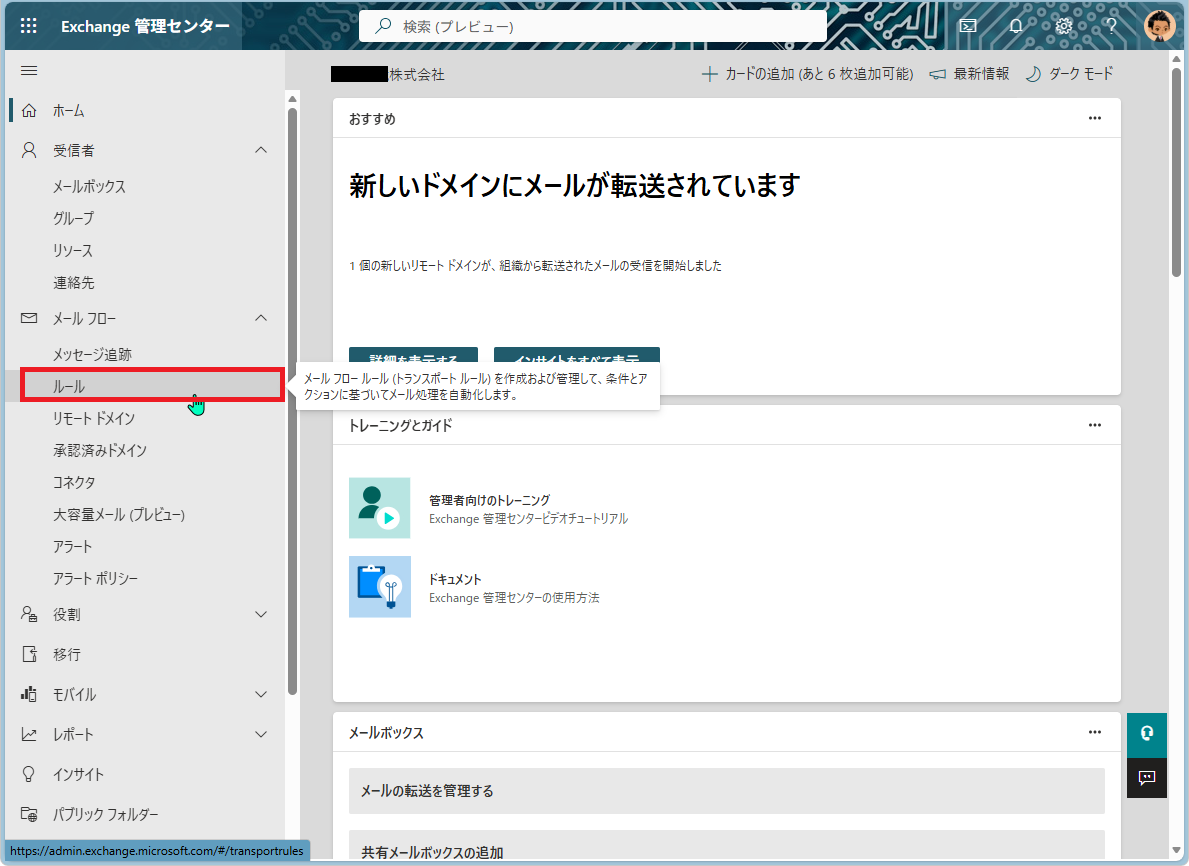Open the app launcher waffle icon
1189x866 pixels.
point(27,25)
